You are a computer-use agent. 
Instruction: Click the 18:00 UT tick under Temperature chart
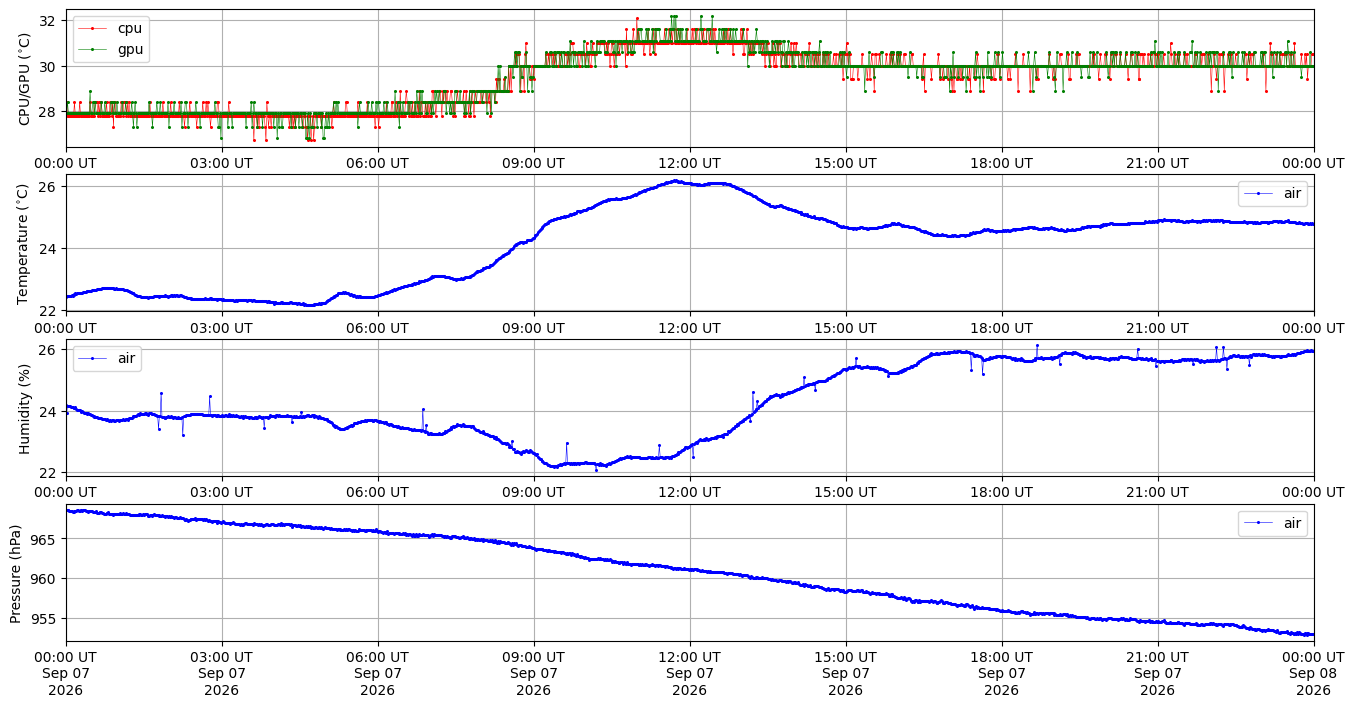coord(1002,327)
